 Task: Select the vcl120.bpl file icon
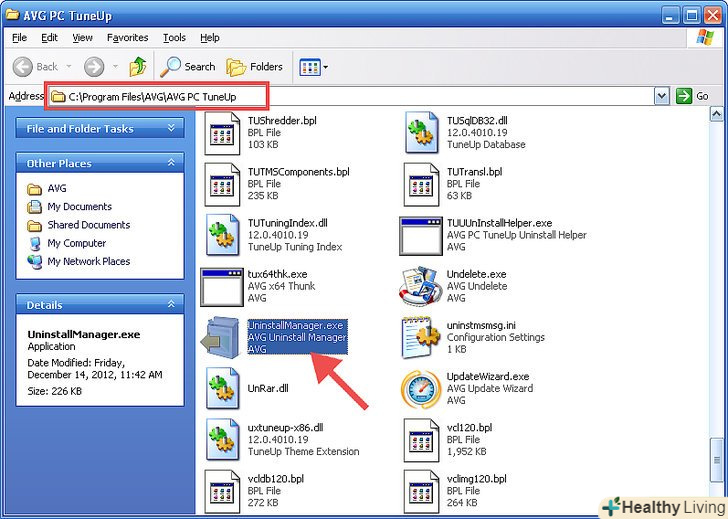tap(421, 440)
